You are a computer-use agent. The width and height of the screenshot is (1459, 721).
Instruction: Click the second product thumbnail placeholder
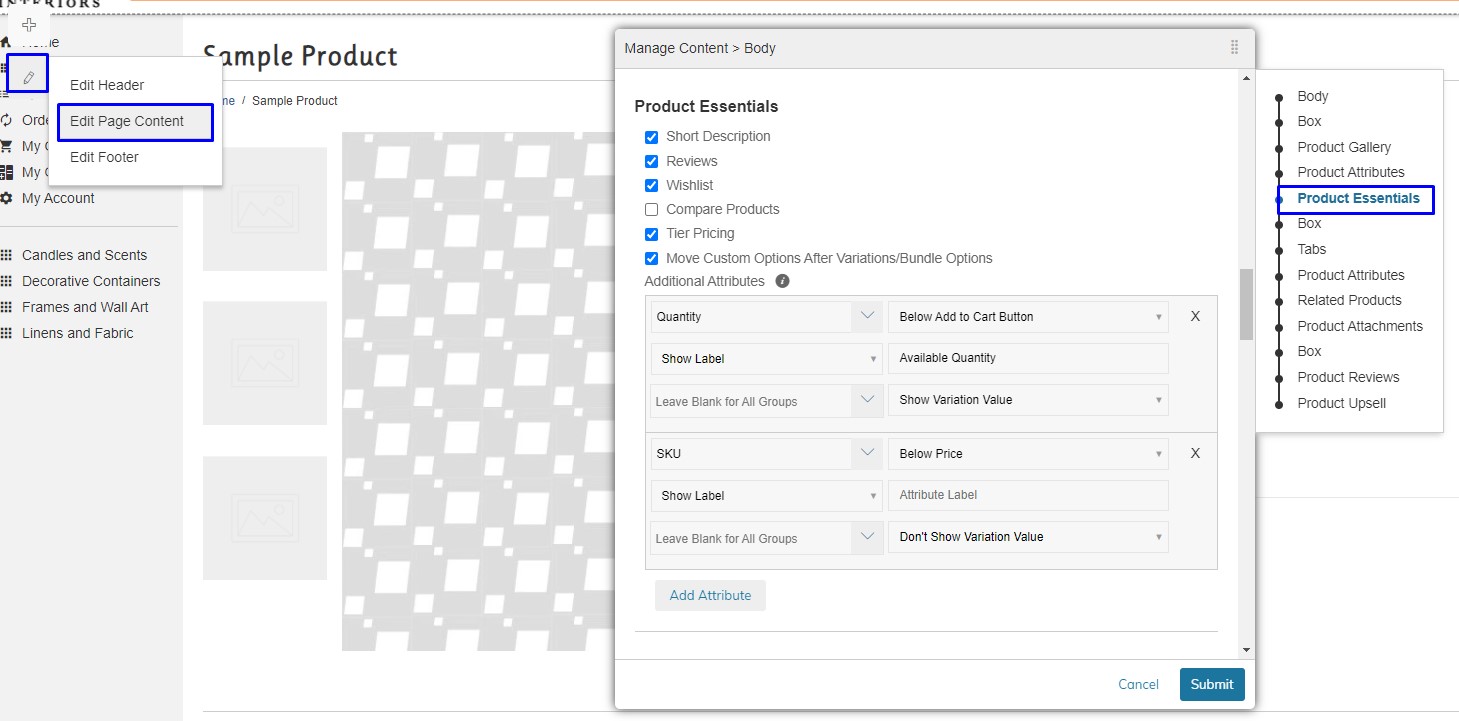pyautogui.click(x=265, y=363)
